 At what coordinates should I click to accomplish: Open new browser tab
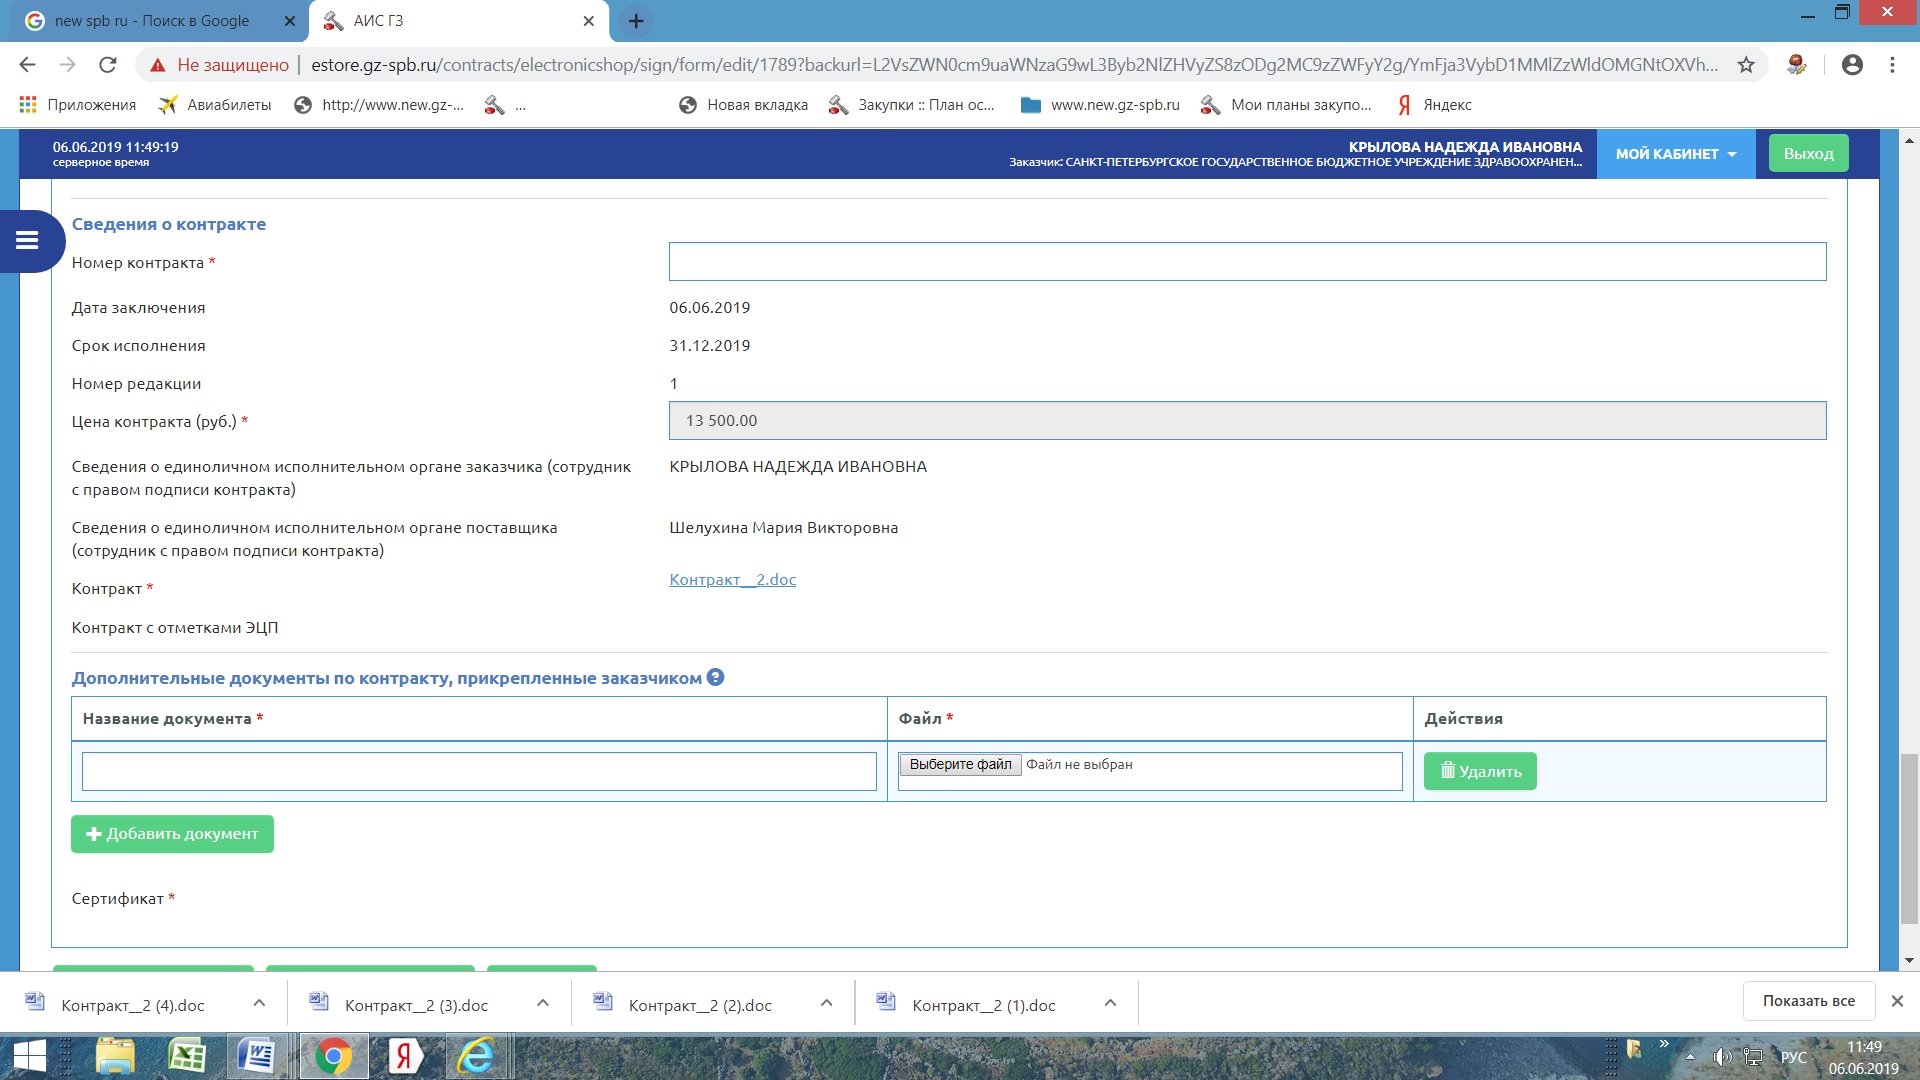[x=636, y=21]
